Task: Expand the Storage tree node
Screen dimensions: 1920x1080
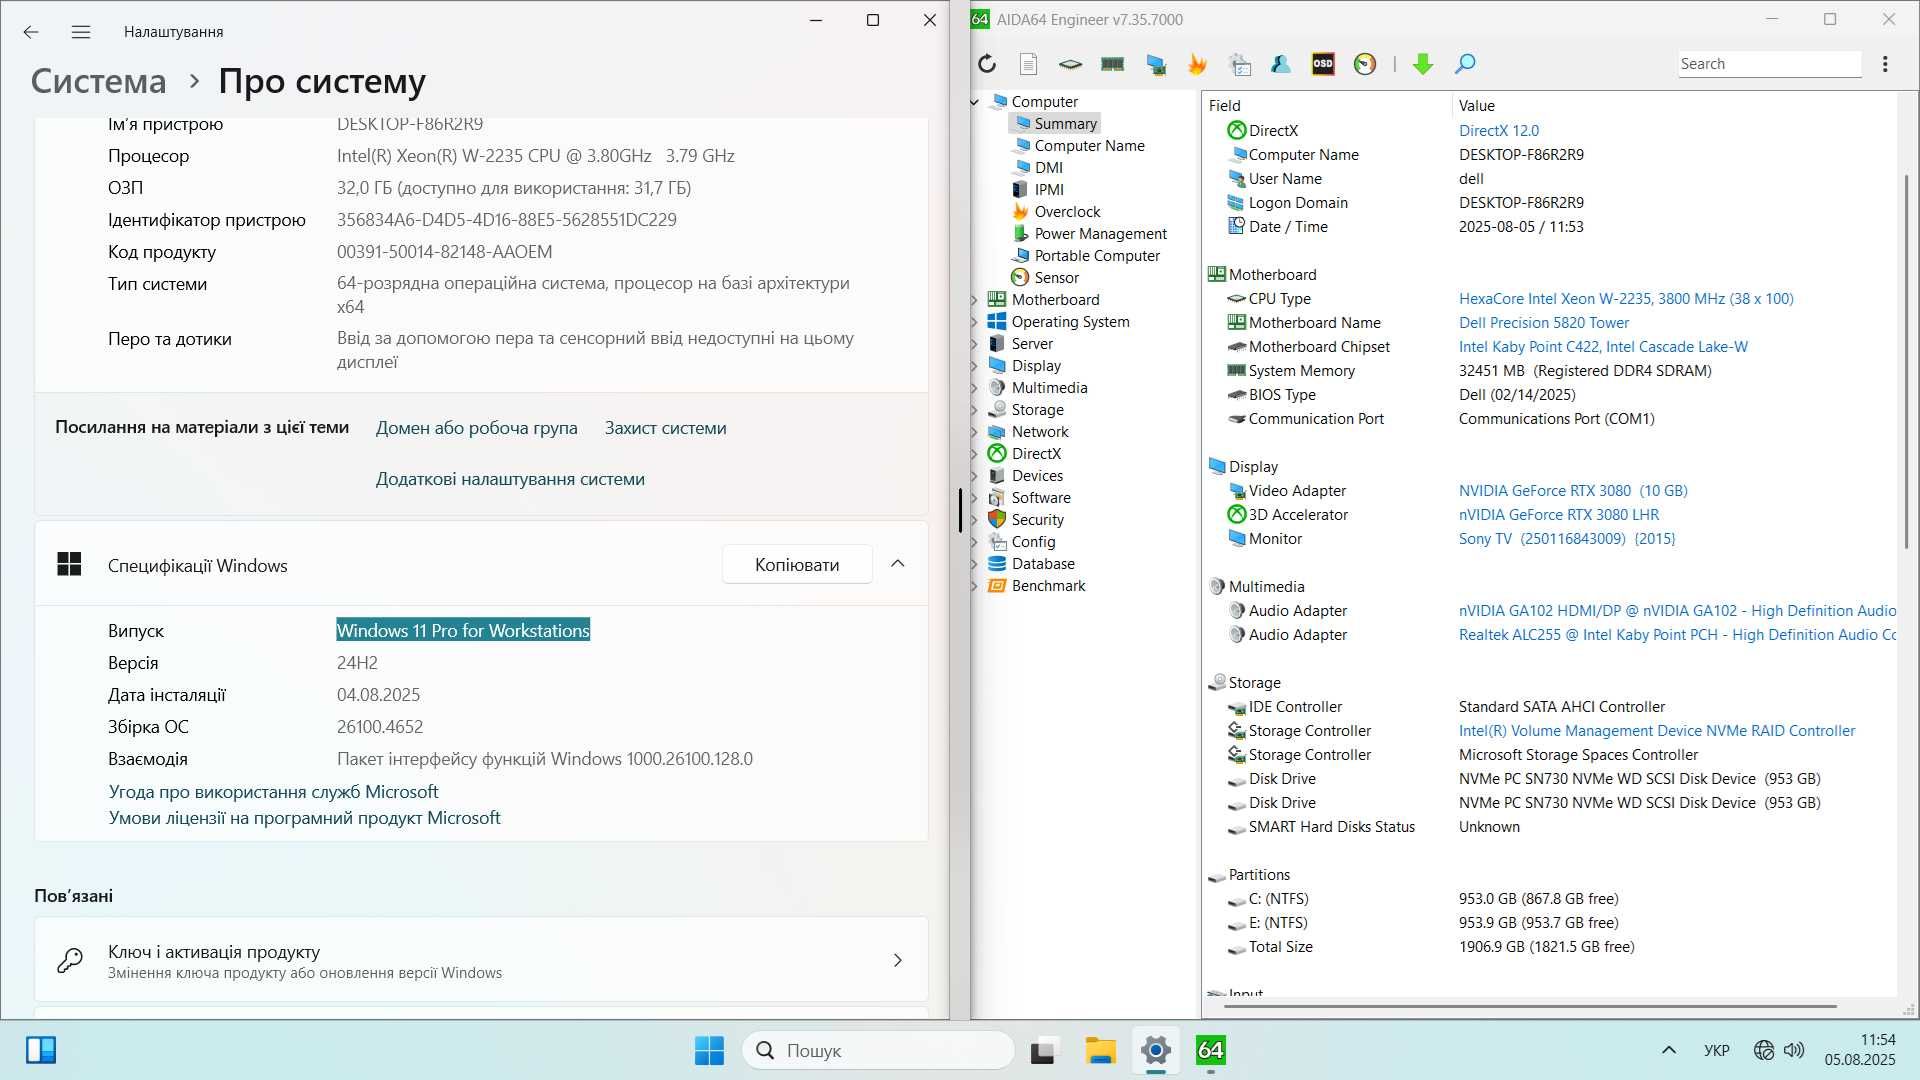Action: tap(975, 410)
